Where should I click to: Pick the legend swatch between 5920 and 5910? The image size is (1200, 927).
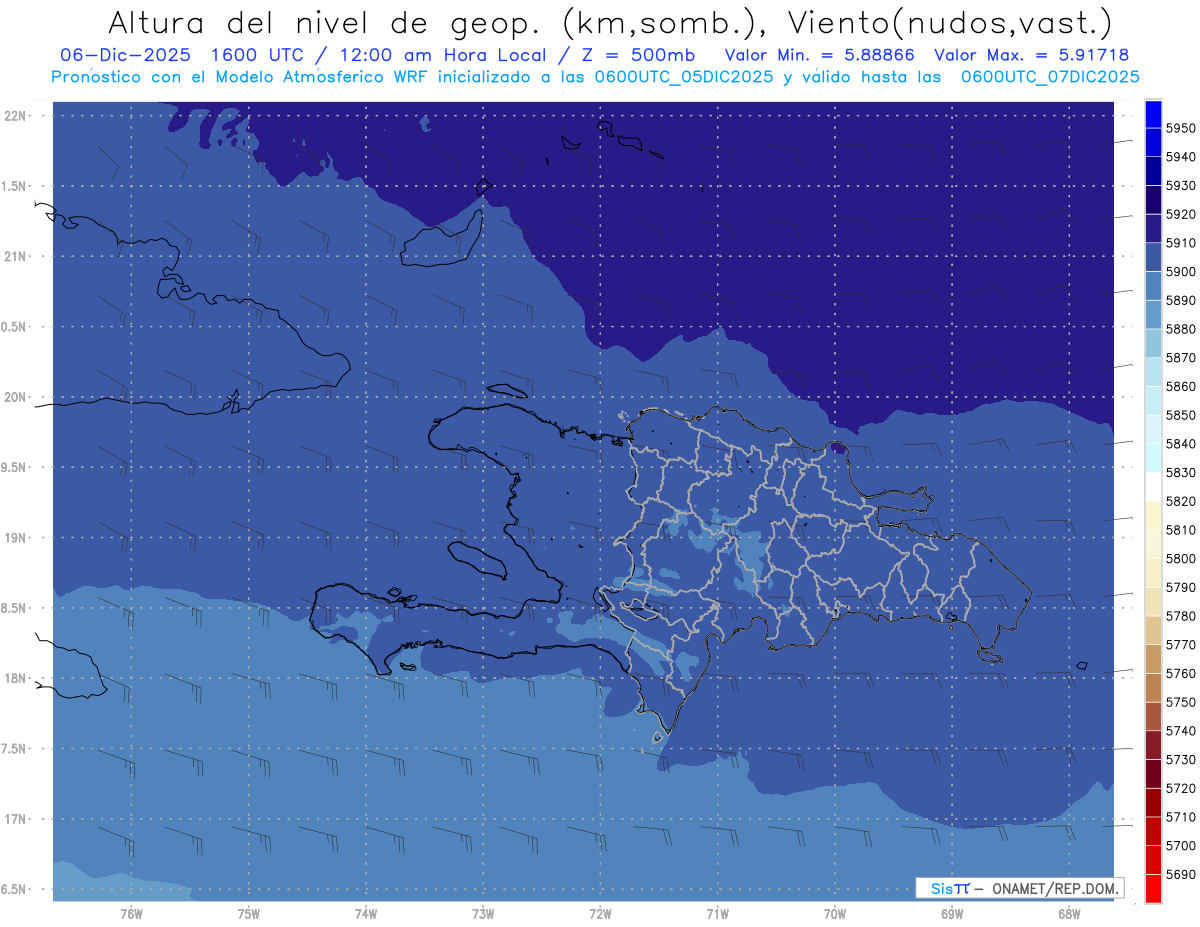[x=1153, y=228]
